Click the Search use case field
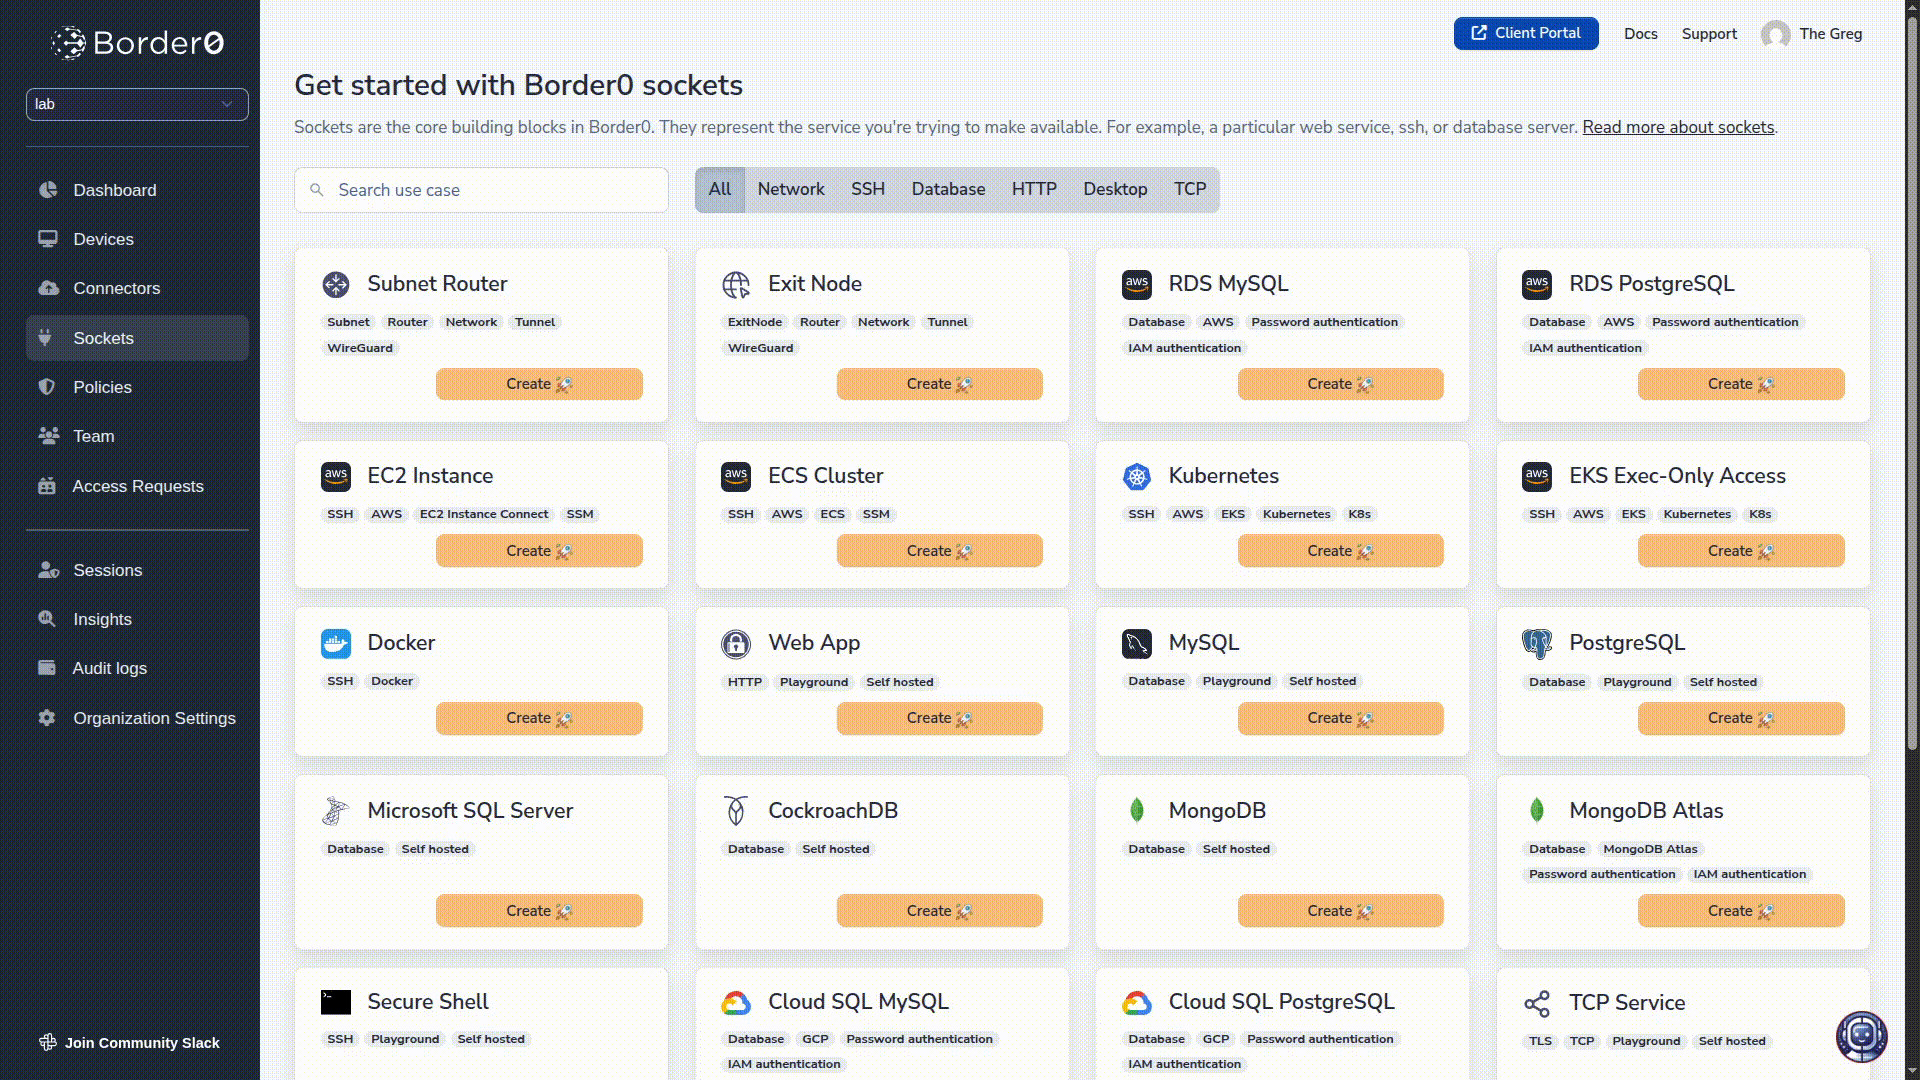This screenshot has height=1080, width=1920. pyautogui.click(x=481, y=190)
